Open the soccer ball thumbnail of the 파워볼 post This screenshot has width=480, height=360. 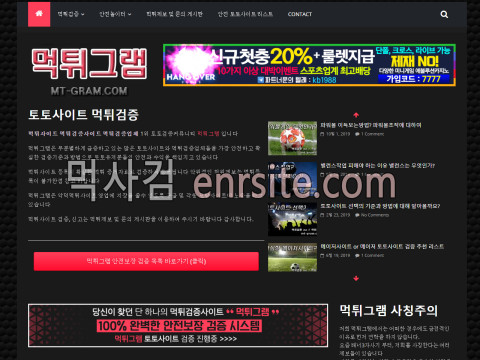(x=292, y=138)
